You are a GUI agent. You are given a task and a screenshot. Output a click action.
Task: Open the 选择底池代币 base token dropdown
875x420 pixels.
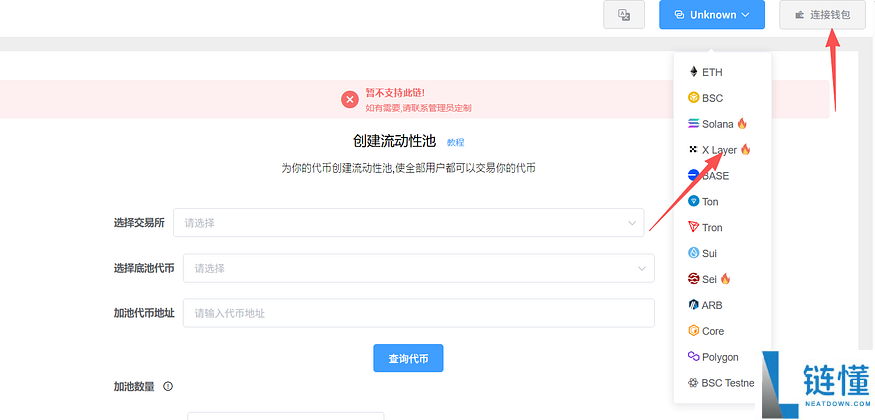pyautogui.click(x=419, y=268)
